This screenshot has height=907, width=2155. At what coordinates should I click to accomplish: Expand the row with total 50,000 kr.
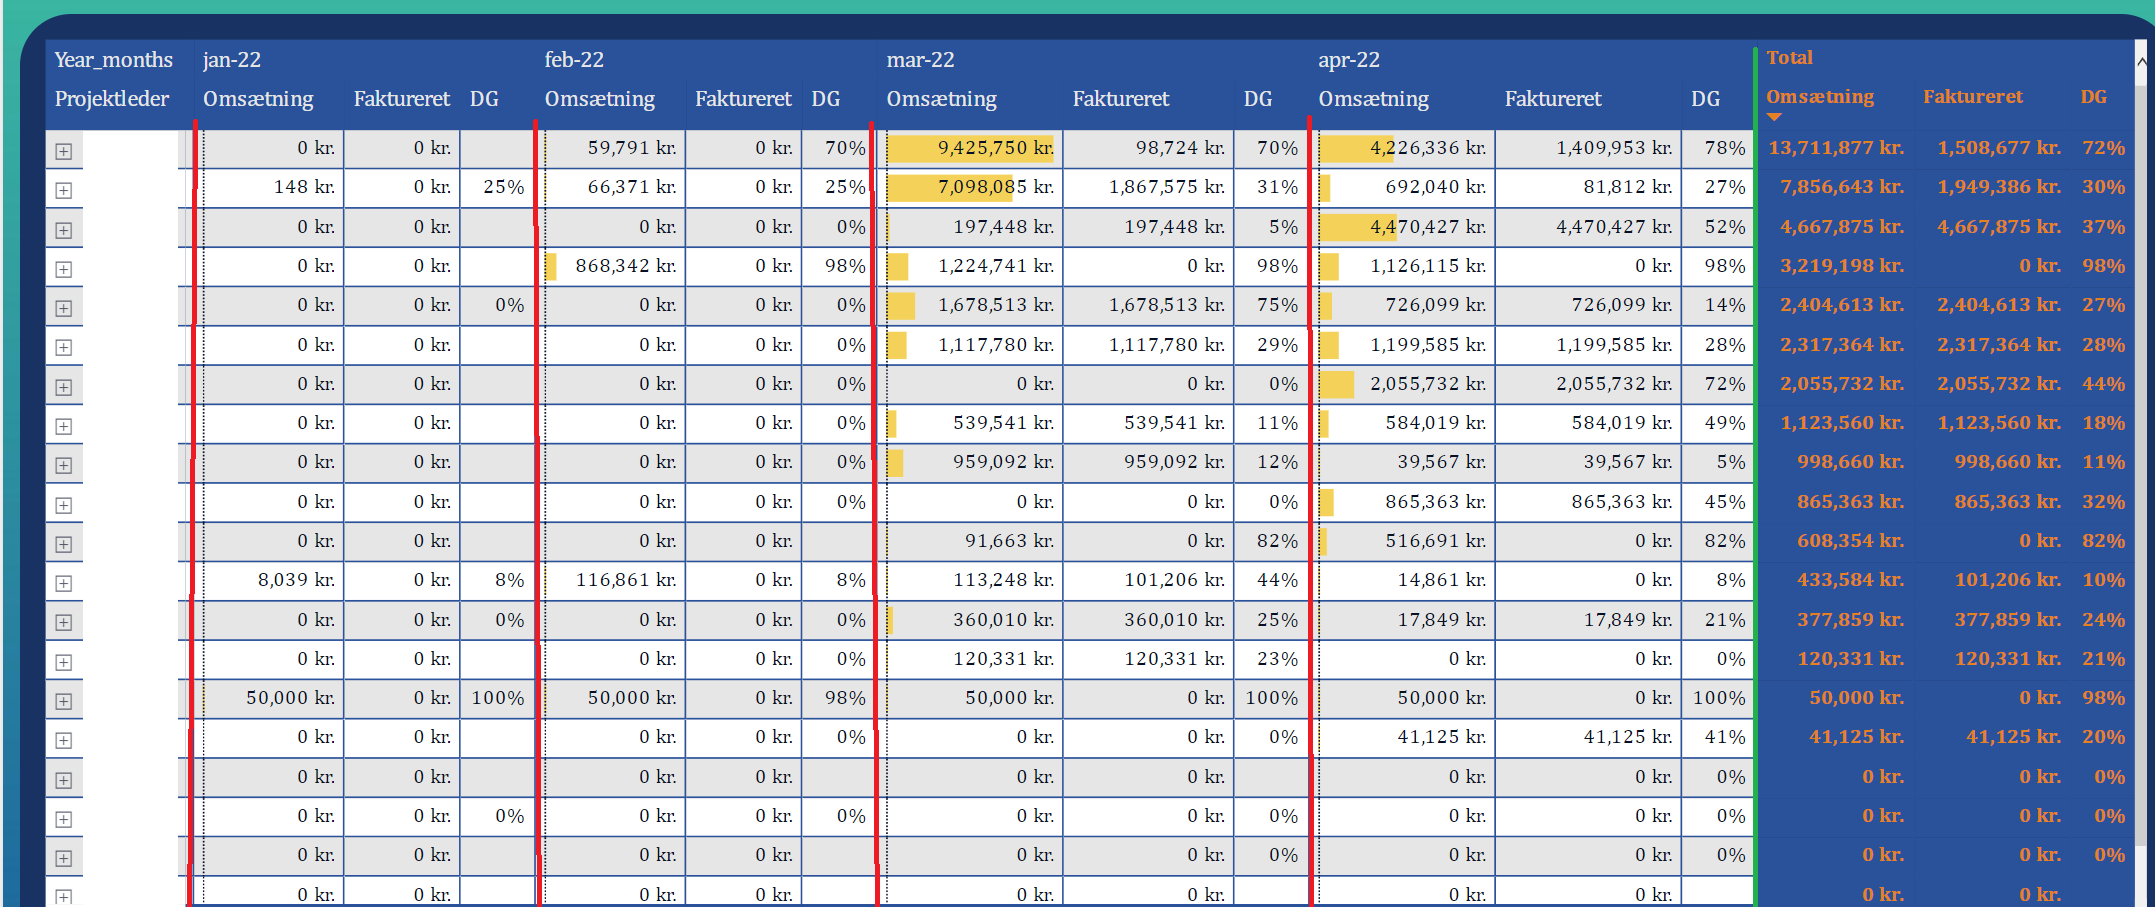[x=64, y=702]
